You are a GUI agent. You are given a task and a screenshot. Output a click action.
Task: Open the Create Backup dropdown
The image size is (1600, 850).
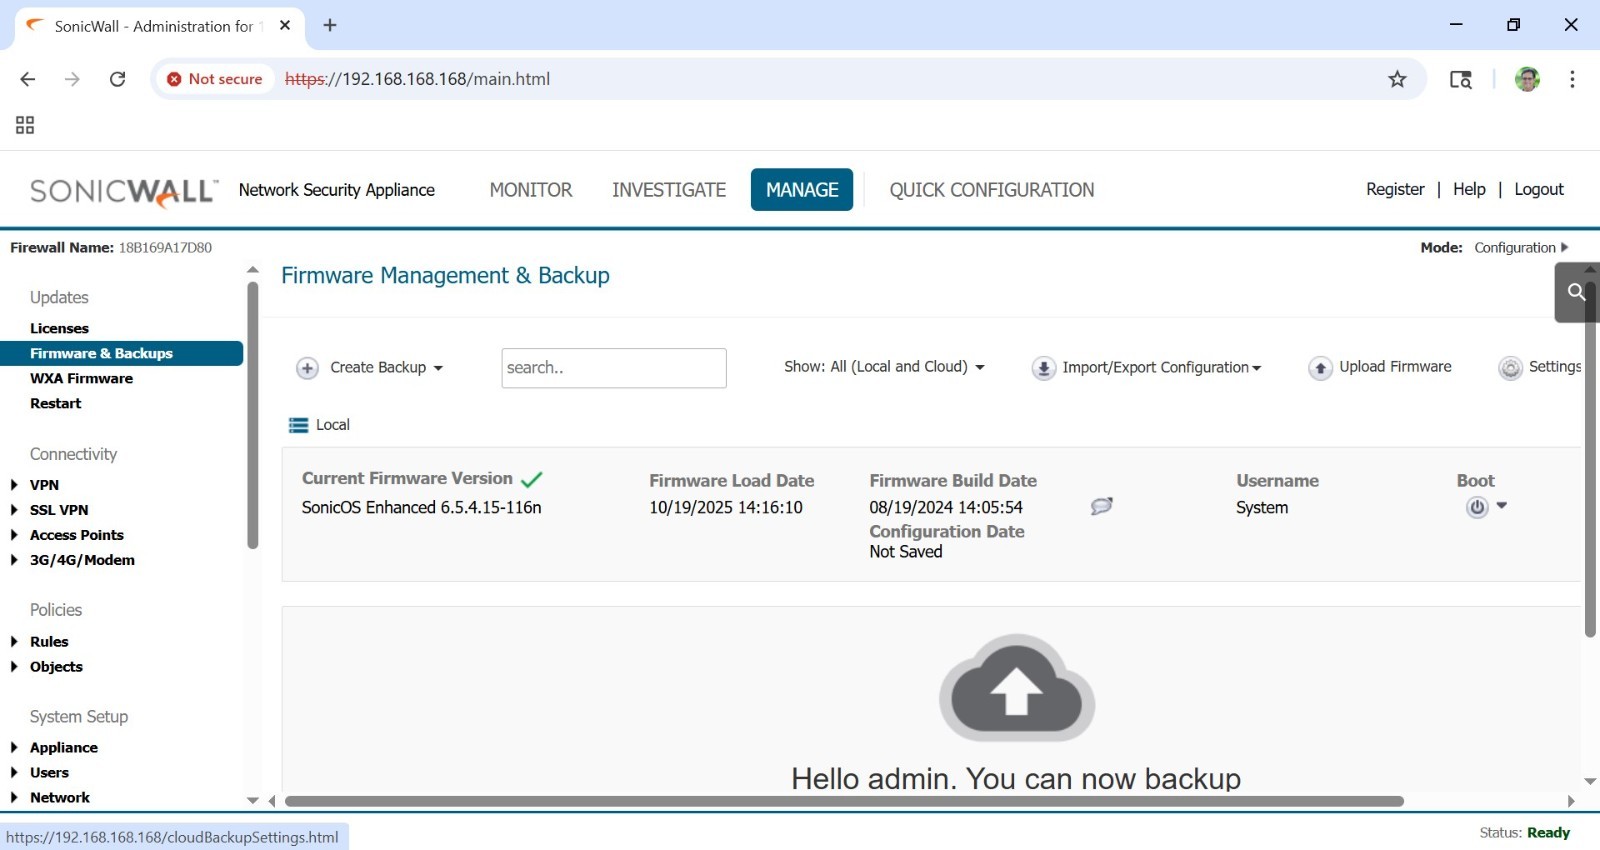point(387,367)
